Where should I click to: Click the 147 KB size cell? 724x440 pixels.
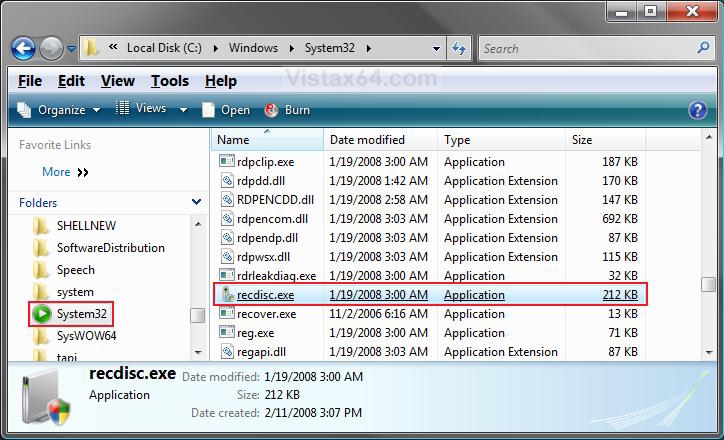(x=620, y=199)
